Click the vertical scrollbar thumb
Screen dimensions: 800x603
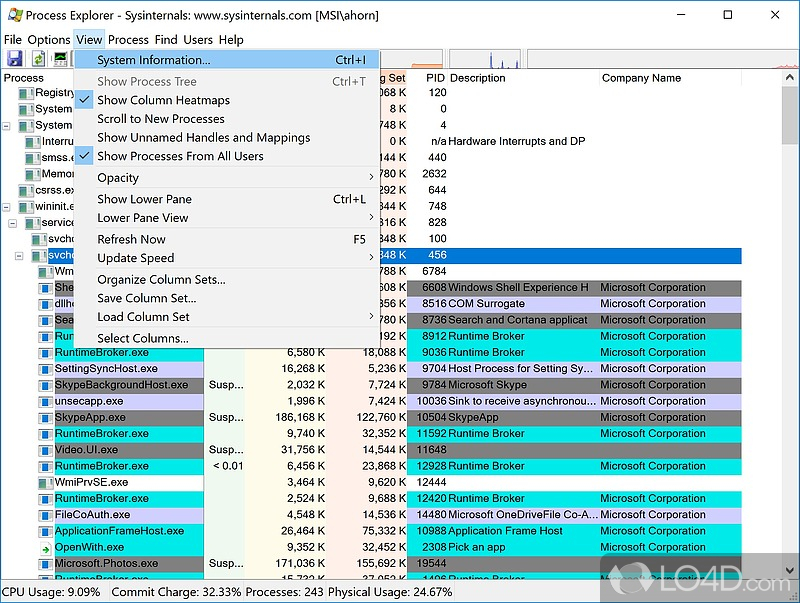[789, 115]
